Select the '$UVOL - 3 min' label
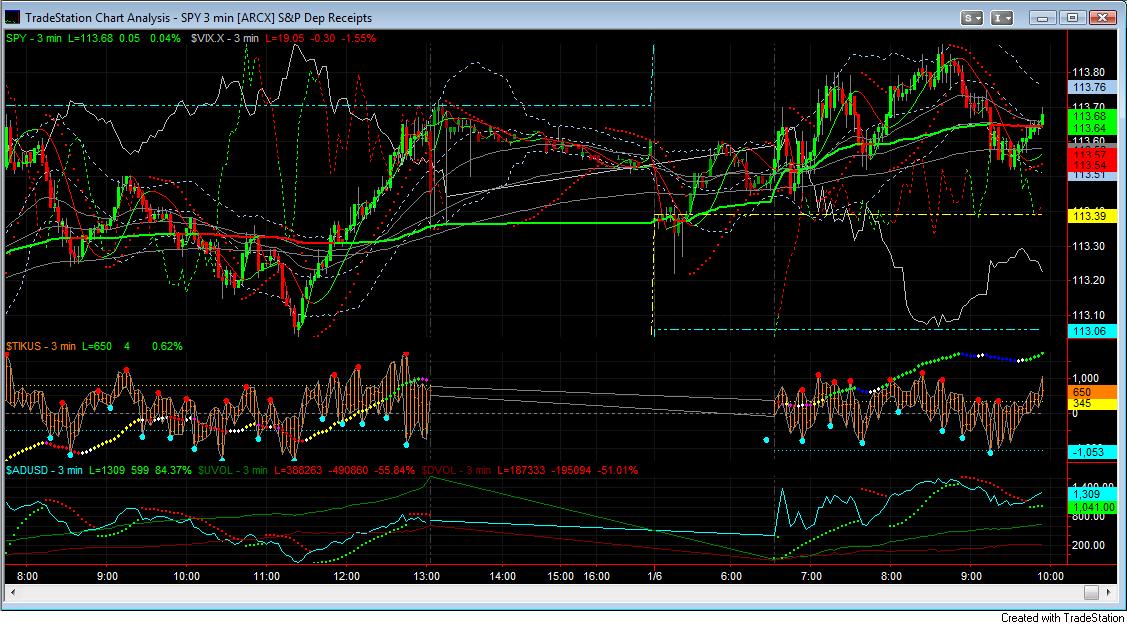 point(231,469)
